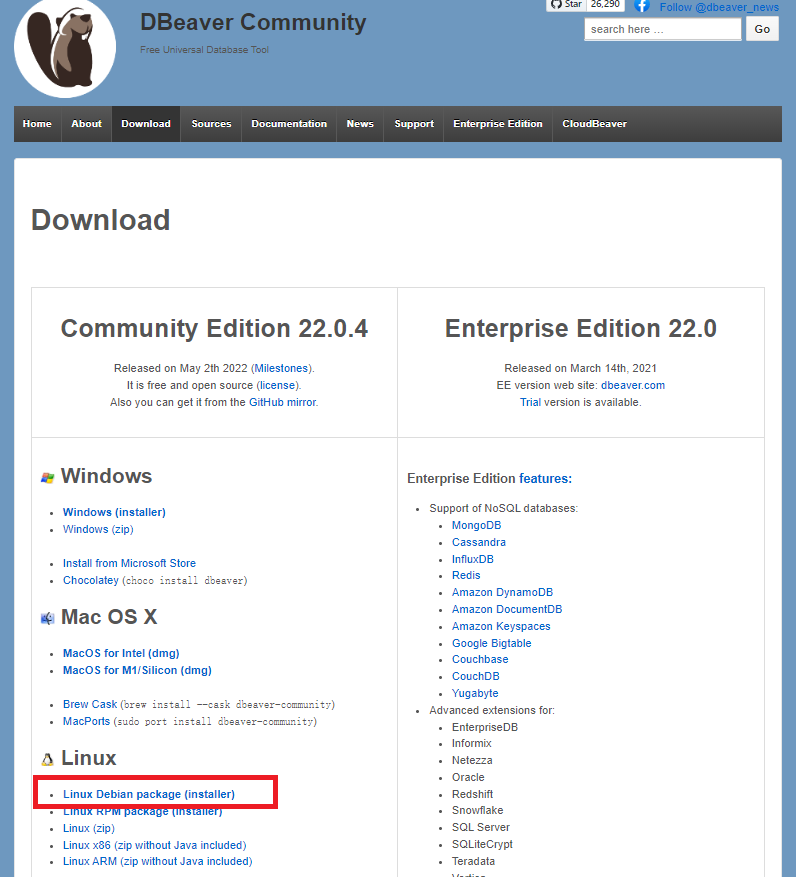This screenshot has width=796, height=877.
Task: Open the Amazon Keyspaces link
Action: click(x=501, y=626)
